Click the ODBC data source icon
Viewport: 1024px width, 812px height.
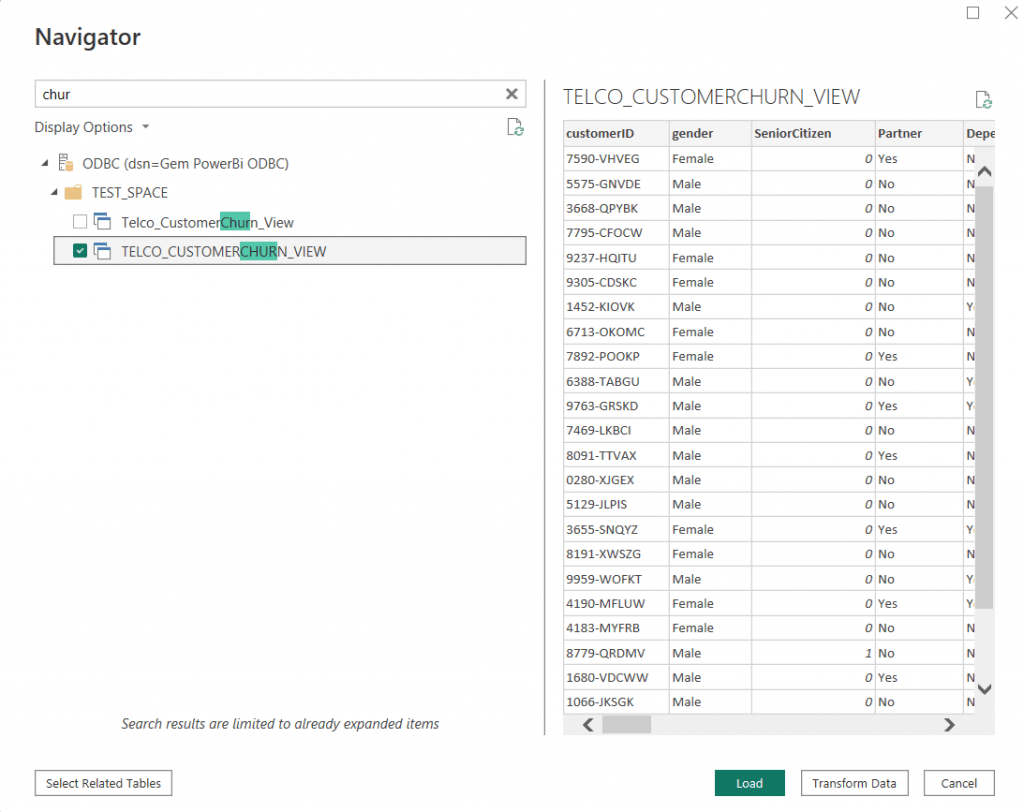tap(66, 163)
